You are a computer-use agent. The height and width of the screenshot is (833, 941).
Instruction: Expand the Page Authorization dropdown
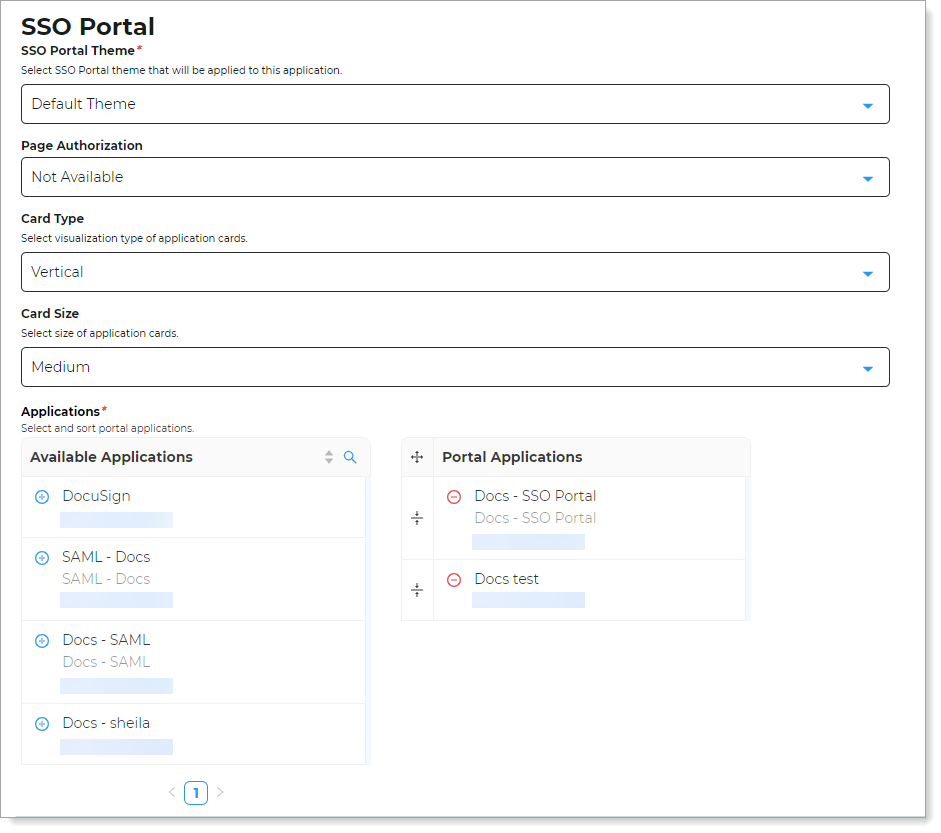click(455, 177)
